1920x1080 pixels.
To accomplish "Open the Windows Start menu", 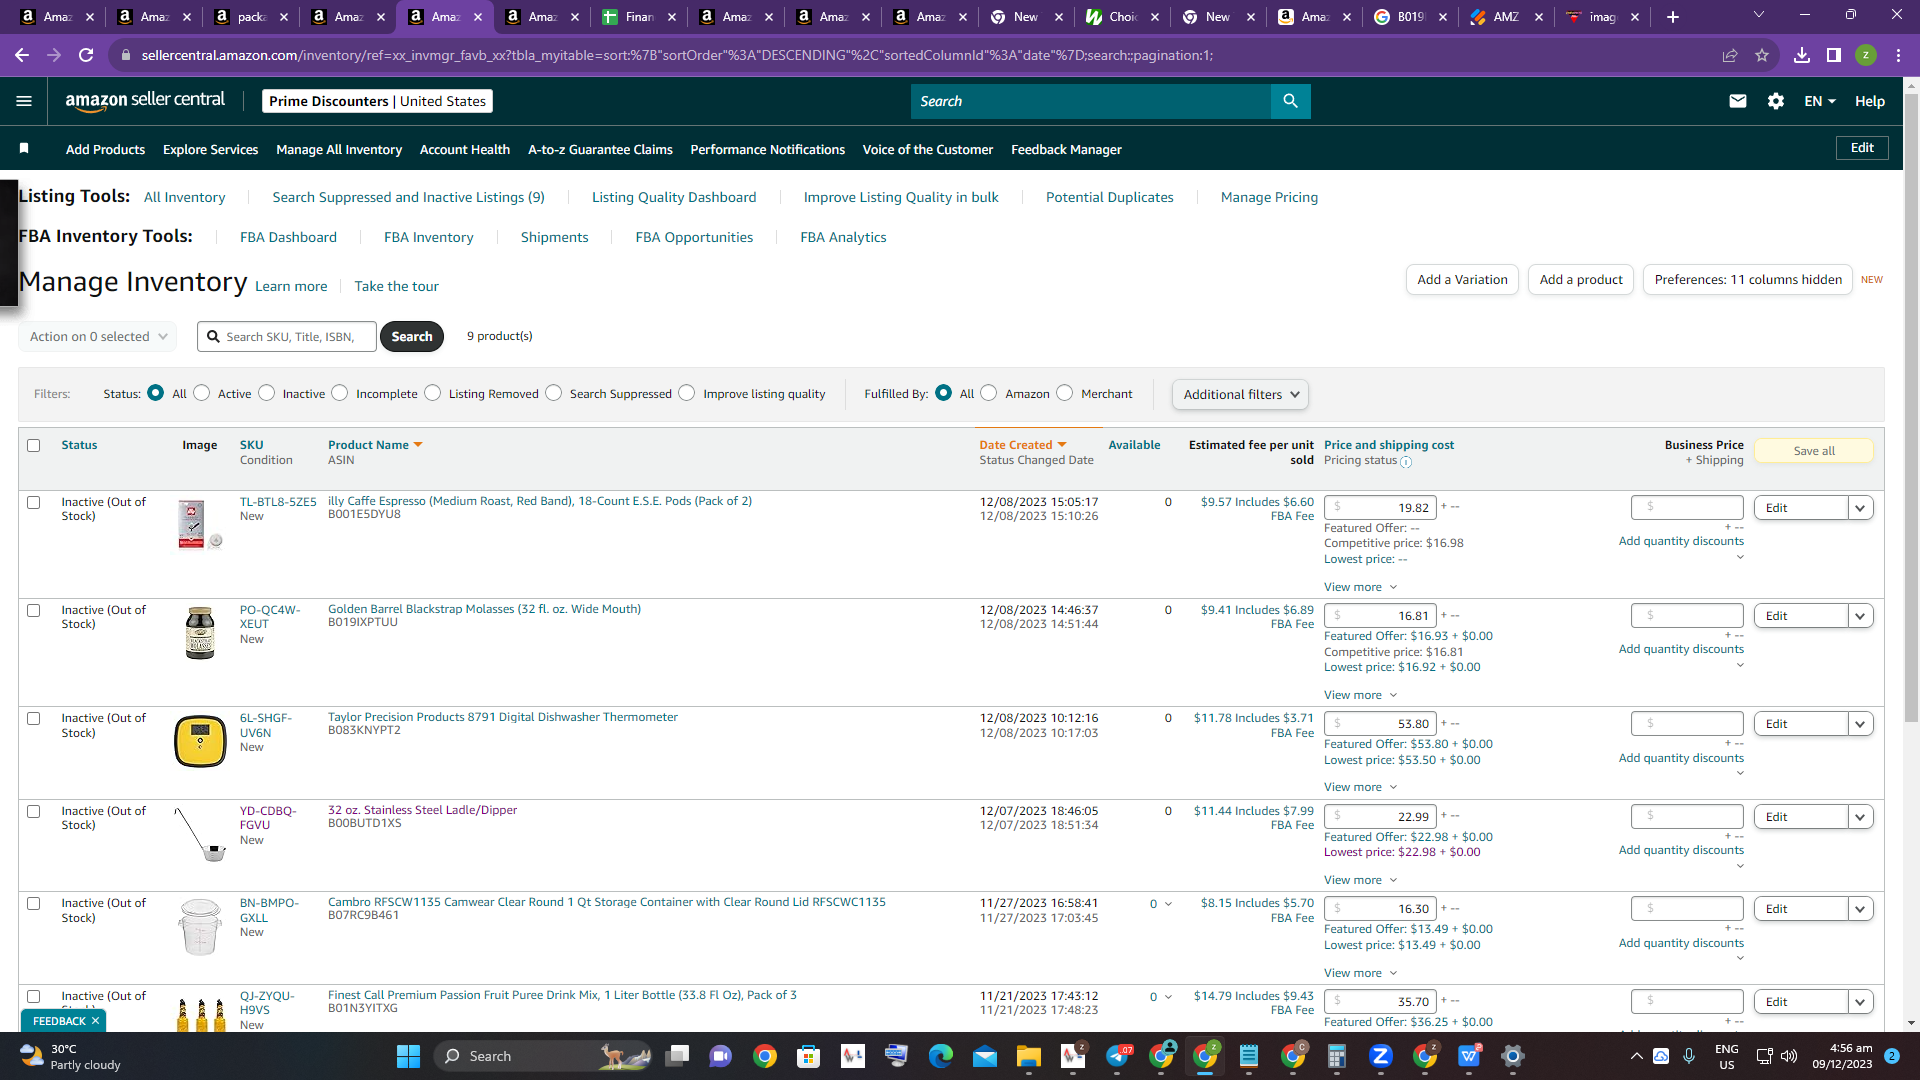I will point(408,1056).
